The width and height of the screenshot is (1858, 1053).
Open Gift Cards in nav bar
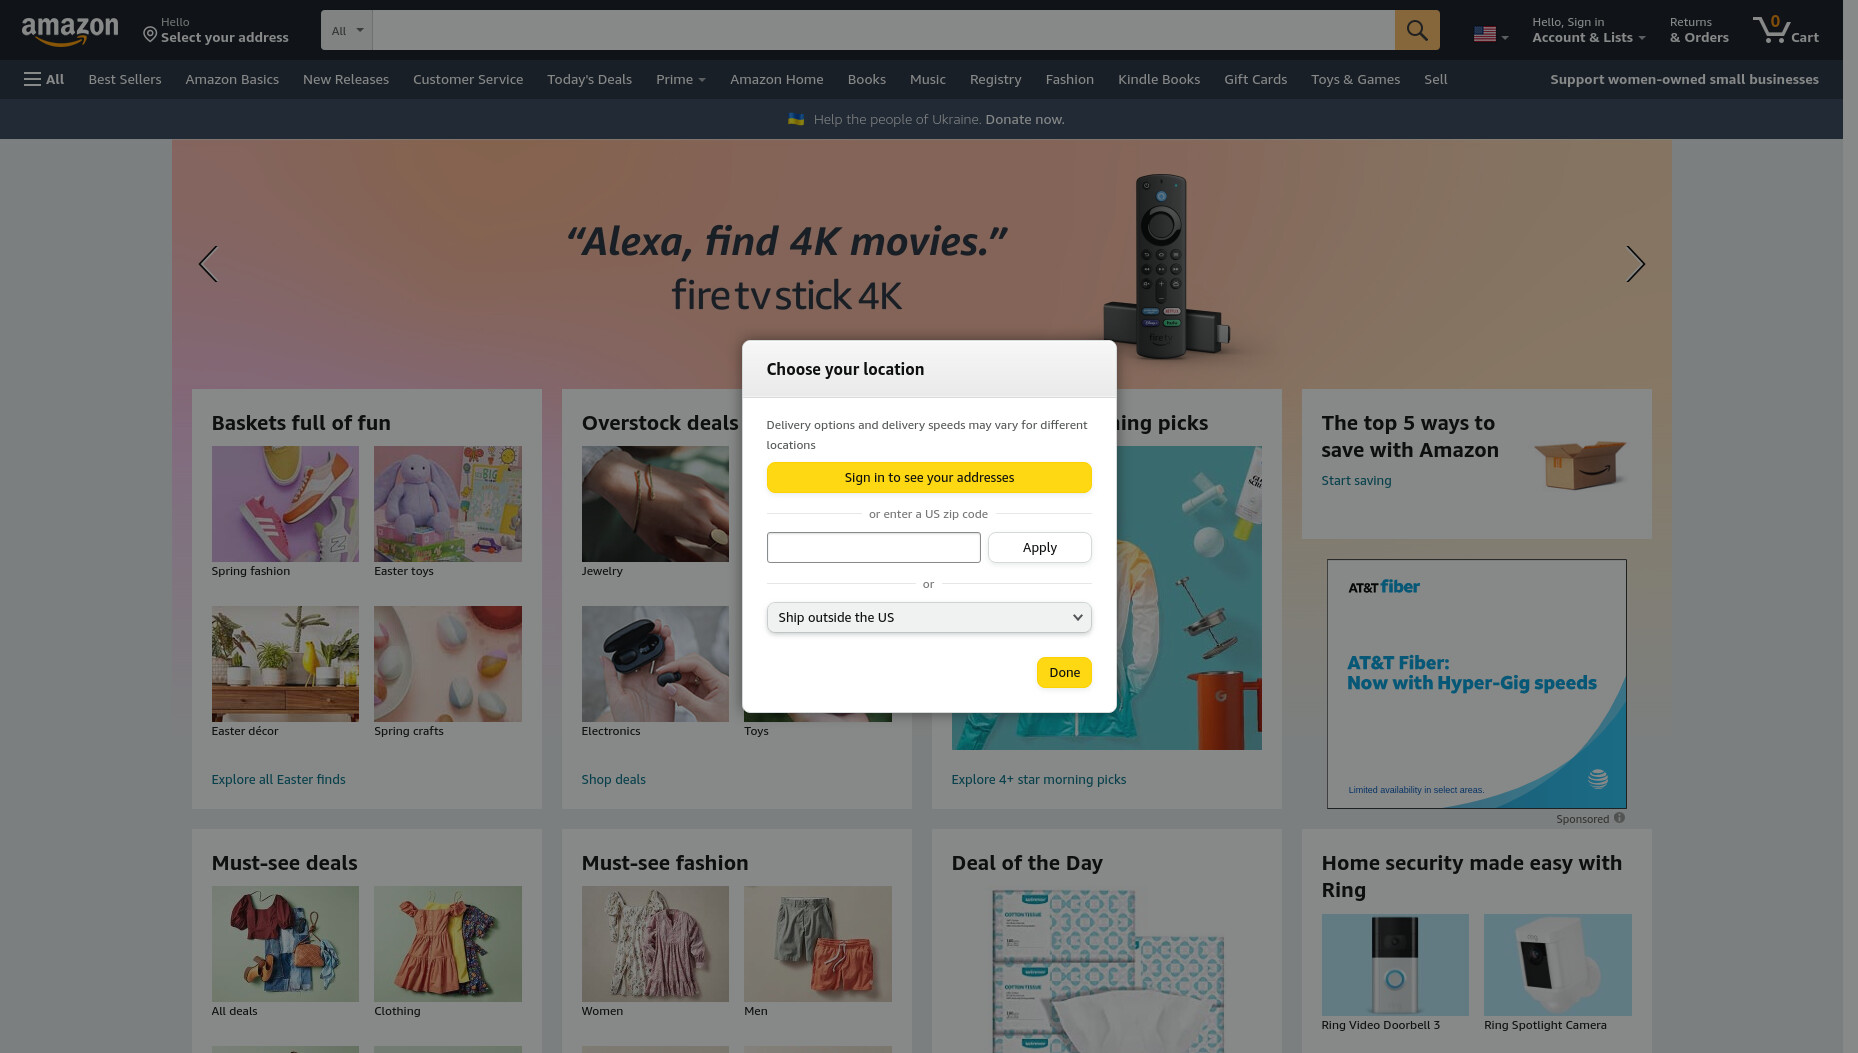point(1255,79)
